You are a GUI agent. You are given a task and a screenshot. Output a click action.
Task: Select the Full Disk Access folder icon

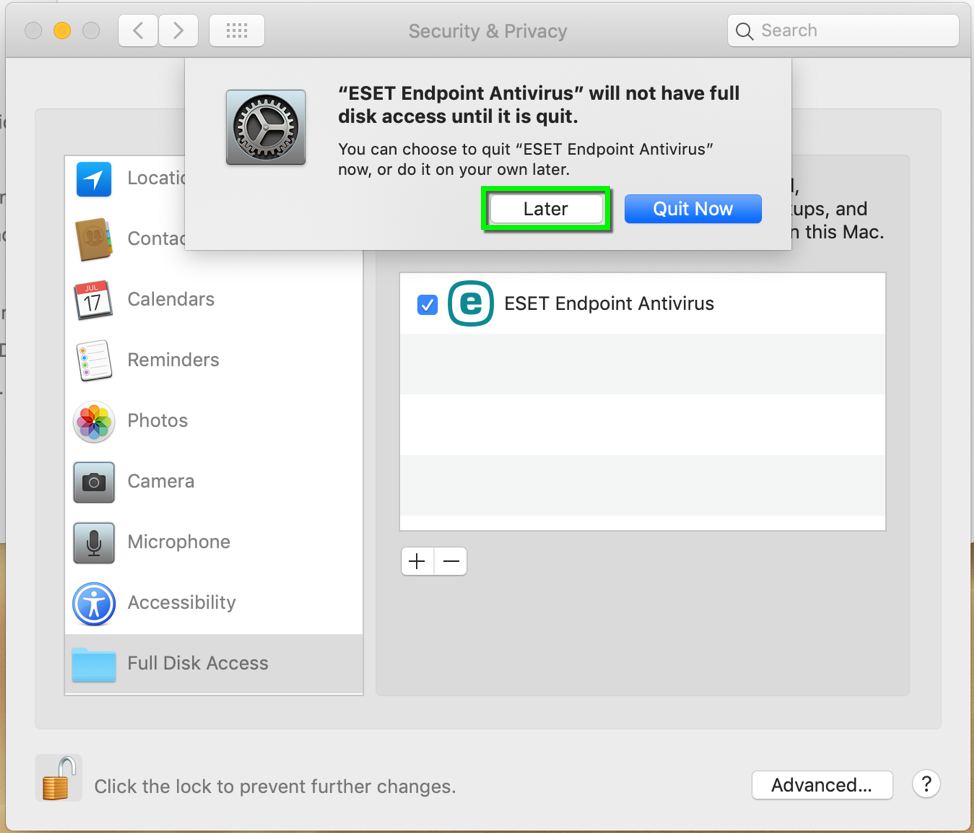pyautogui.click(x=94, y=664)
